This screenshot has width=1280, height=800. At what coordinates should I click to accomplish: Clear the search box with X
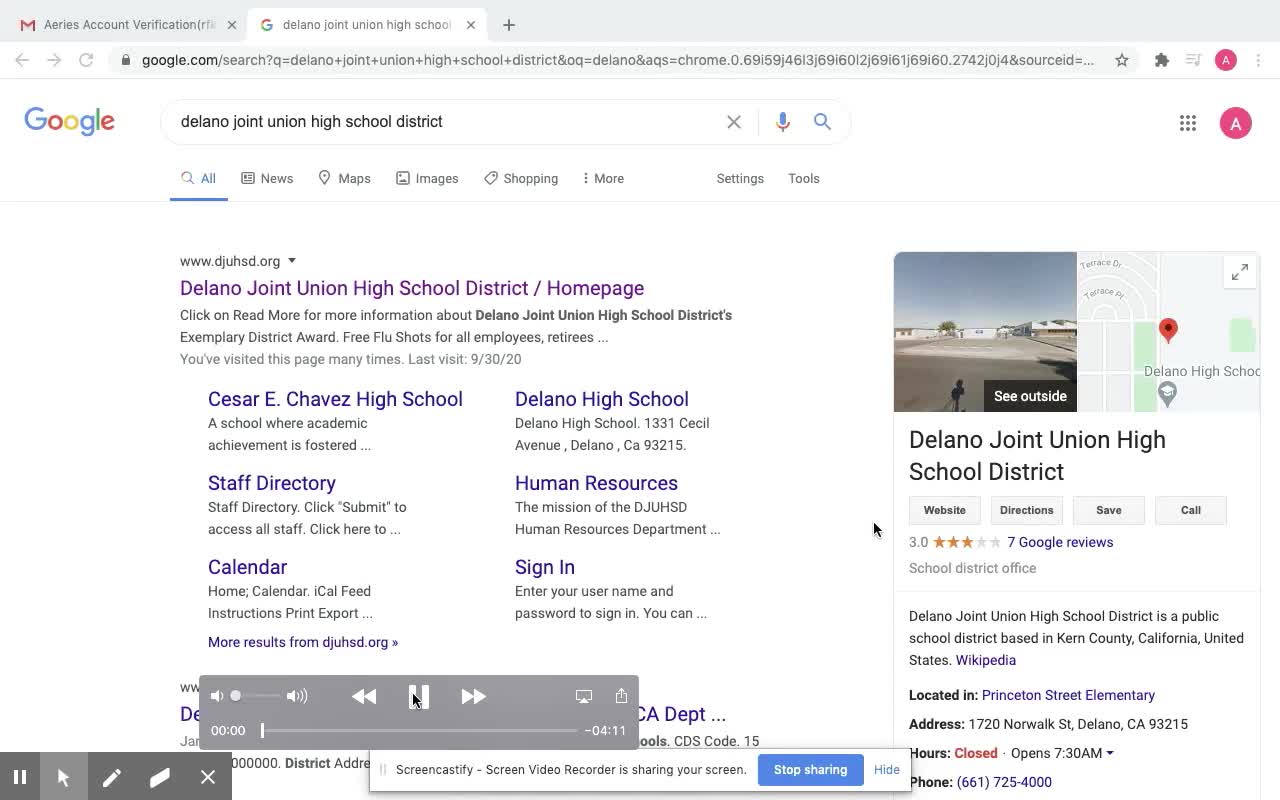pos(734,122)
